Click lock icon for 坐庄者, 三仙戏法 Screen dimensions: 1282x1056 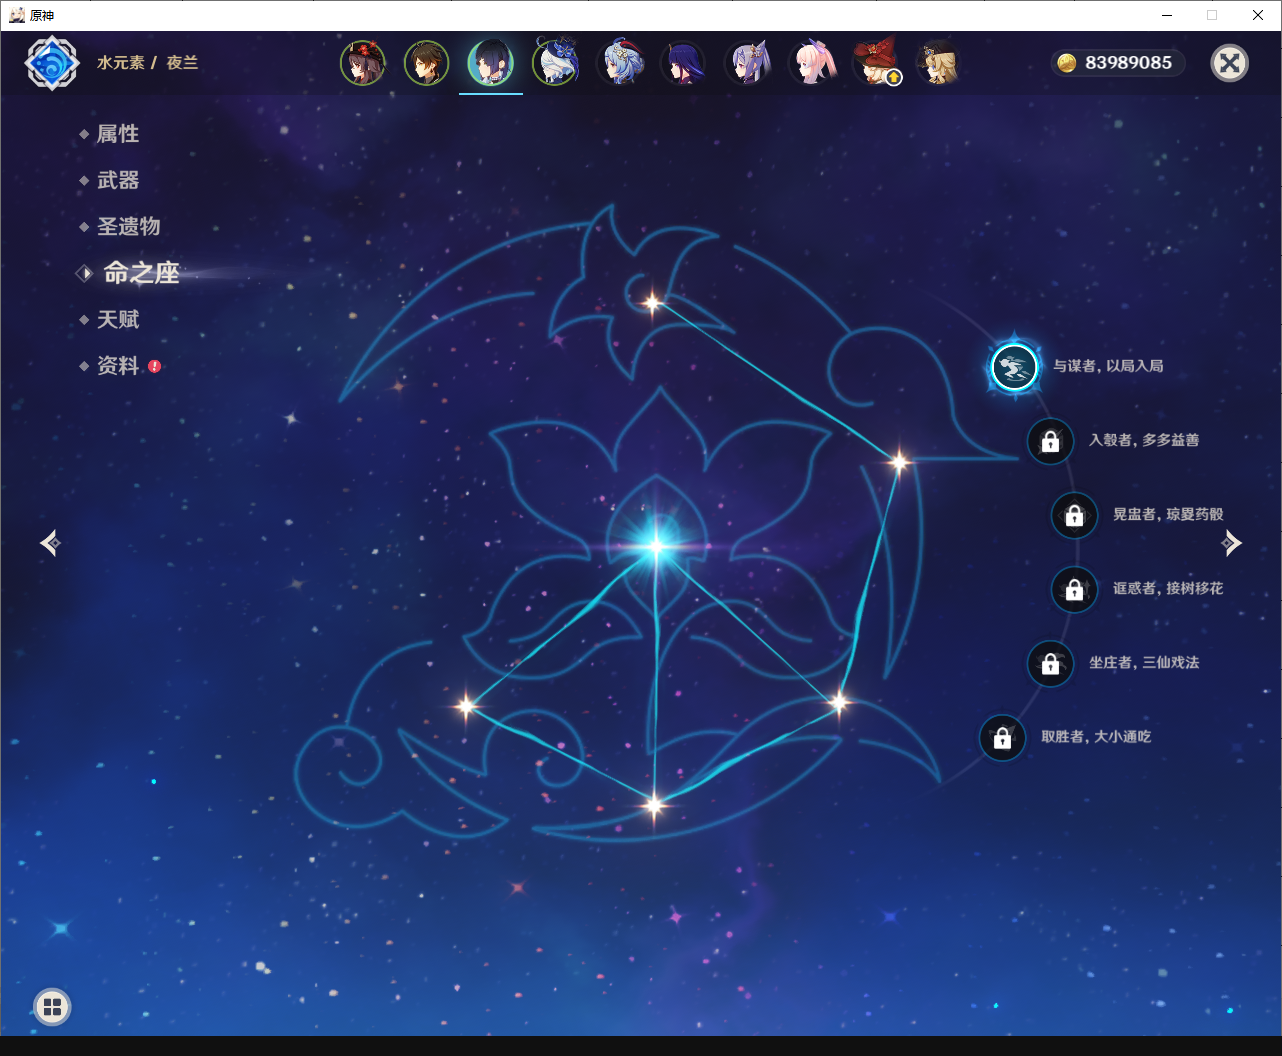pos(1050,663)
